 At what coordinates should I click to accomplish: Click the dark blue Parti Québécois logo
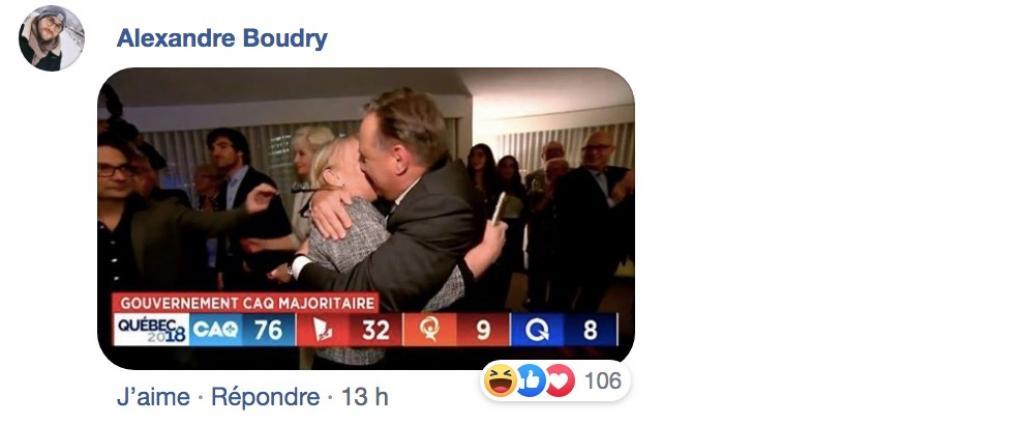pos(537,329)
